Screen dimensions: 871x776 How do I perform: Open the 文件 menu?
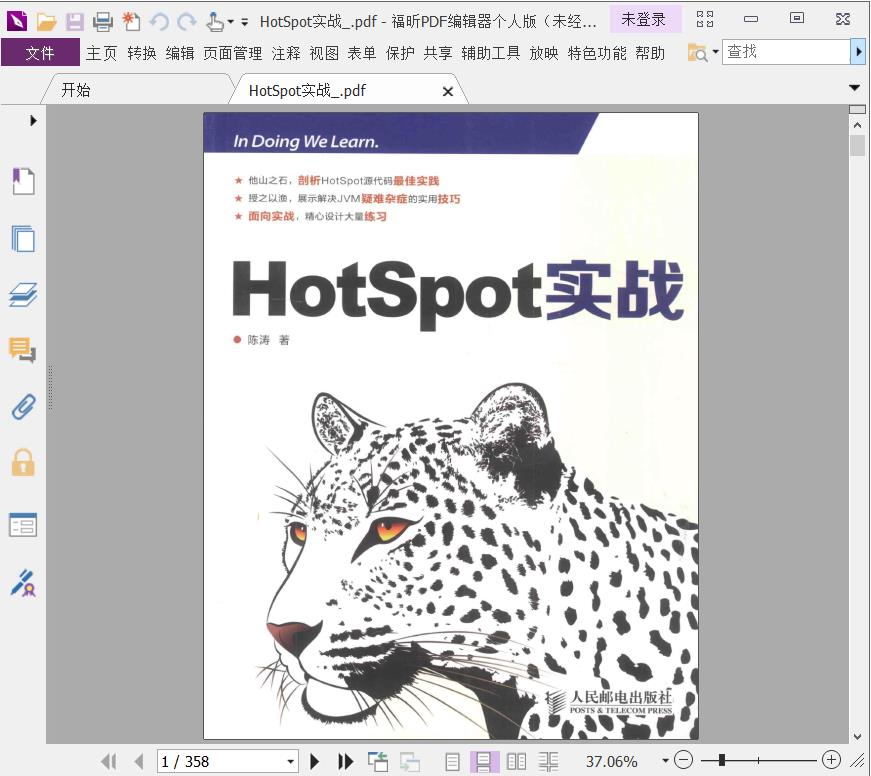(x=40, y=53)
